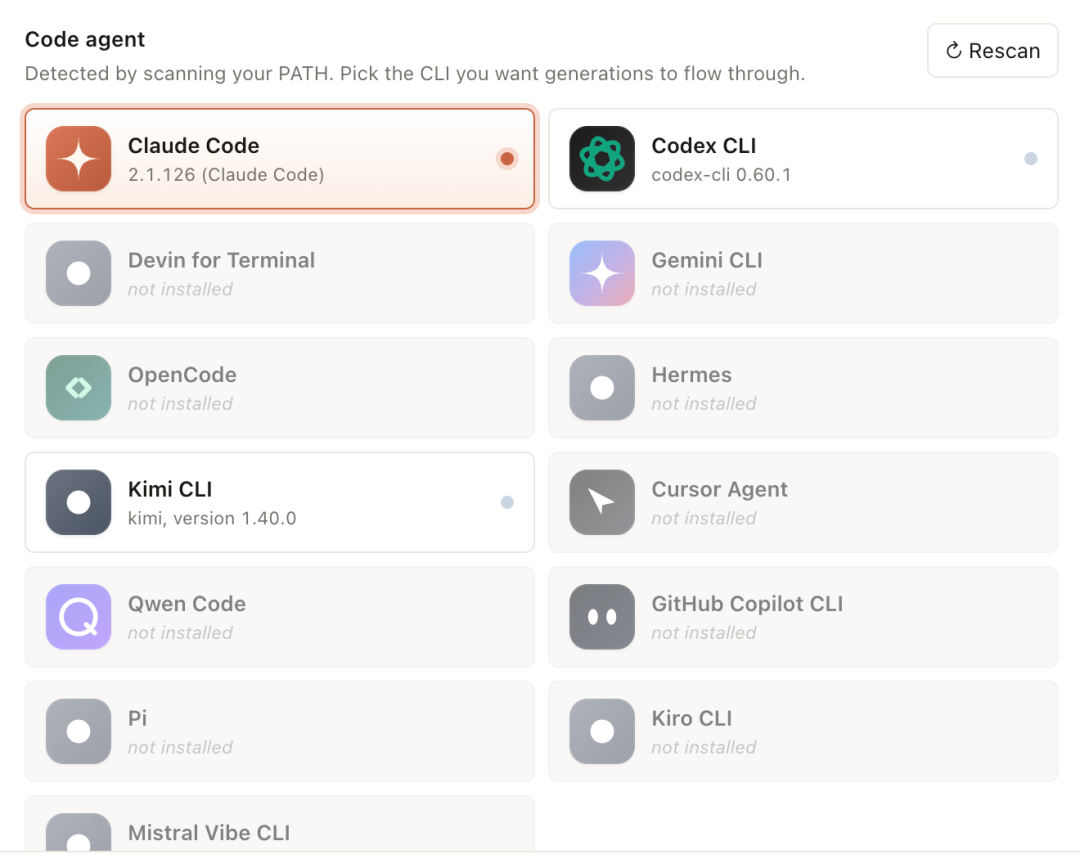
Task: Click version text "kimi, version 1.40.0"
Action: click(x=212, y=518)
